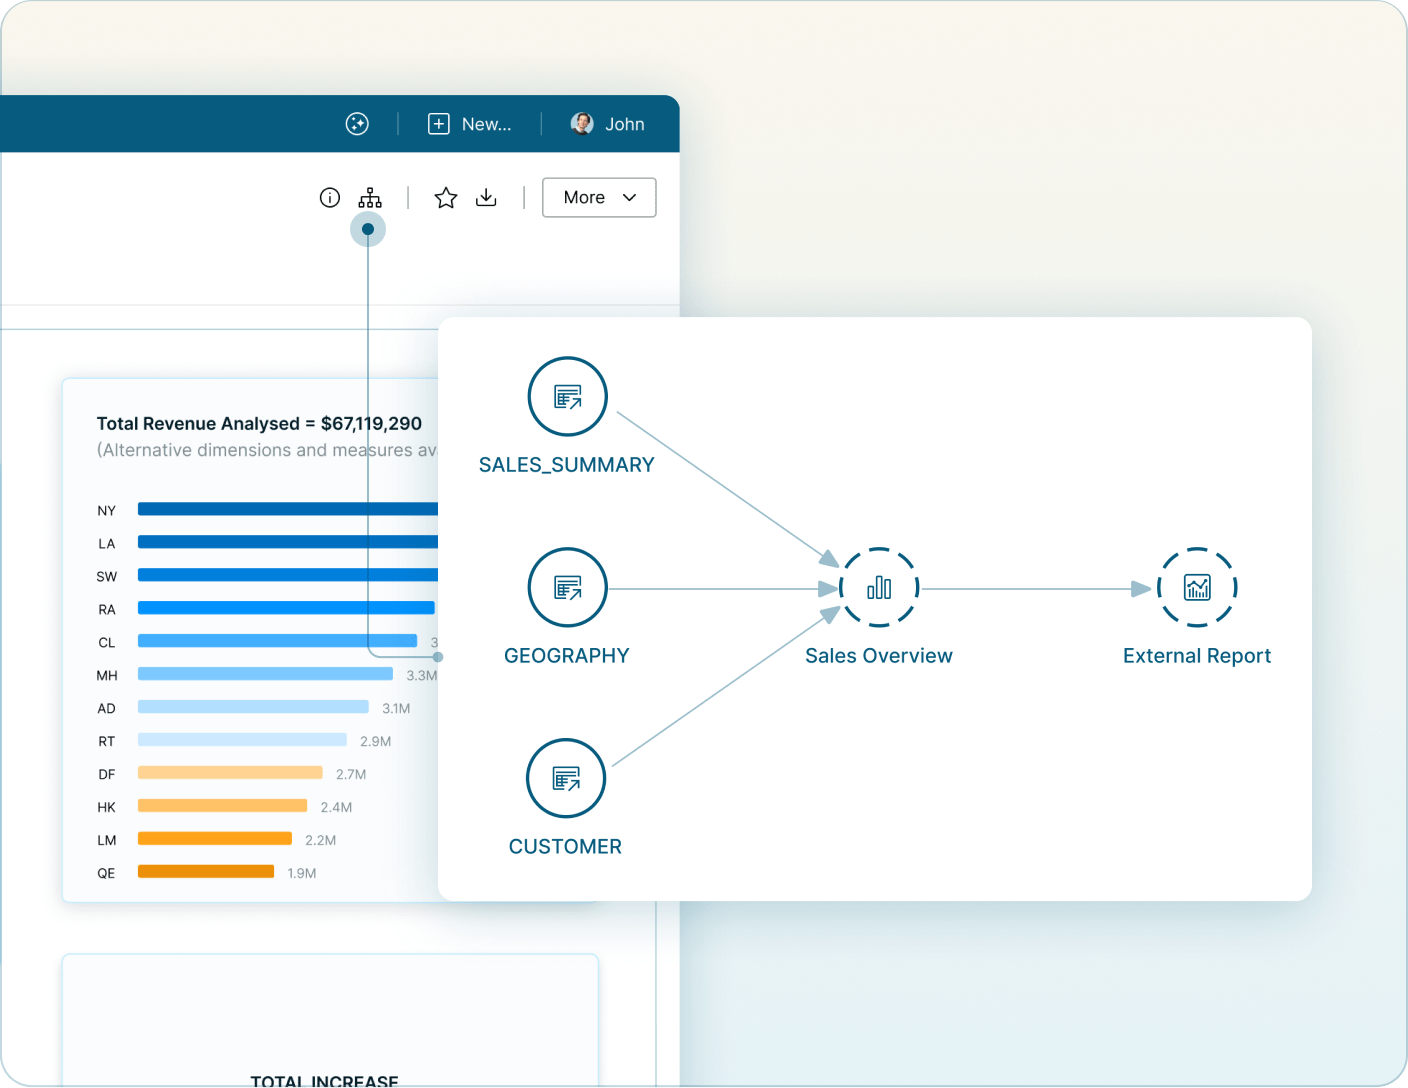
Task: Open the AI assistant sparkle icon in the header
Action: pyautogui.click(x=357, y=123)
